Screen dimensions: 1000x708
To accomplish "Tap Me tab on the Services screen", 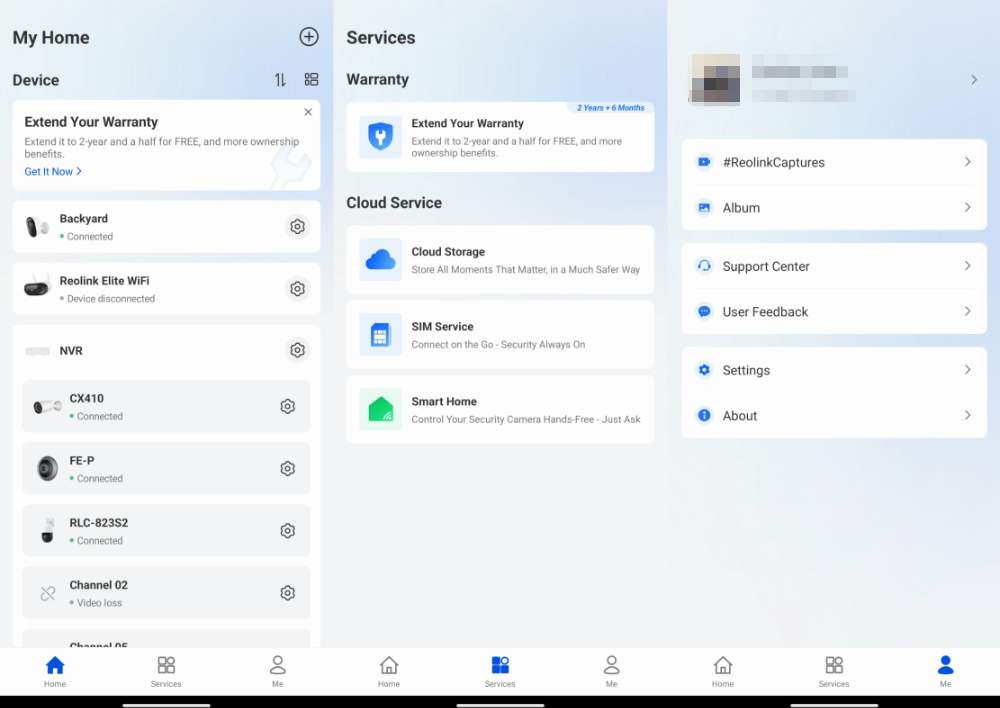I will tap(612, 672).
